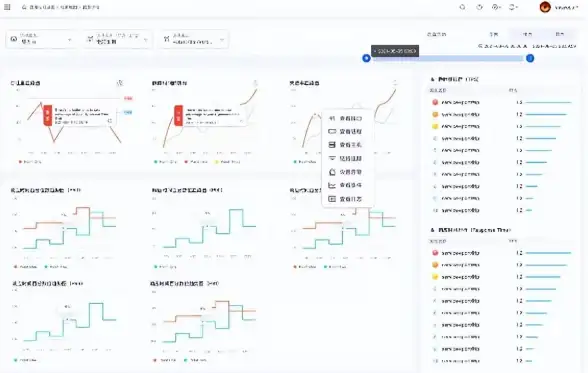Select the red-medal row in the Response Time ranking
The image size is (588, 373).
coord(502,253)
